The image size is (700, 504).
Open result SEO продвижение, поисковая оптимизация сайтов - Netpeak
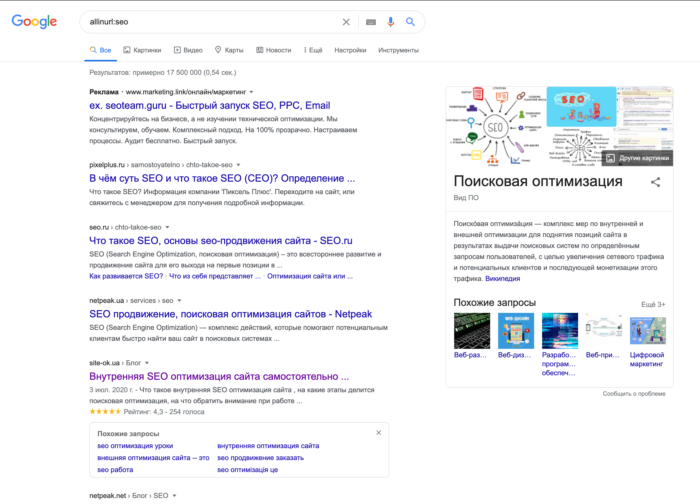pyautogui.click(x=230, y=314)
